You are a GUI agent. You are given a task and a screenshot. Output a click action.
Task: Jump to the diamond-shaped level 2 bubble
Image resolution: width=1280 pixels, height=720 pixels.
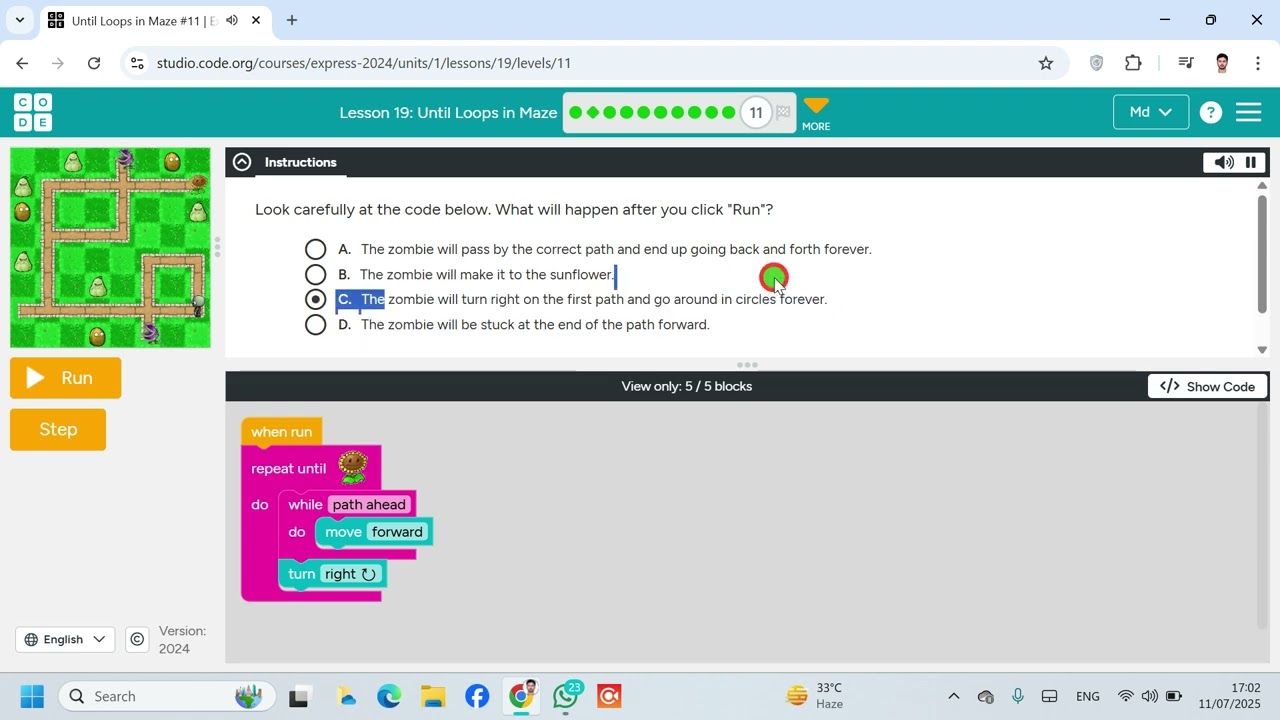593,112
